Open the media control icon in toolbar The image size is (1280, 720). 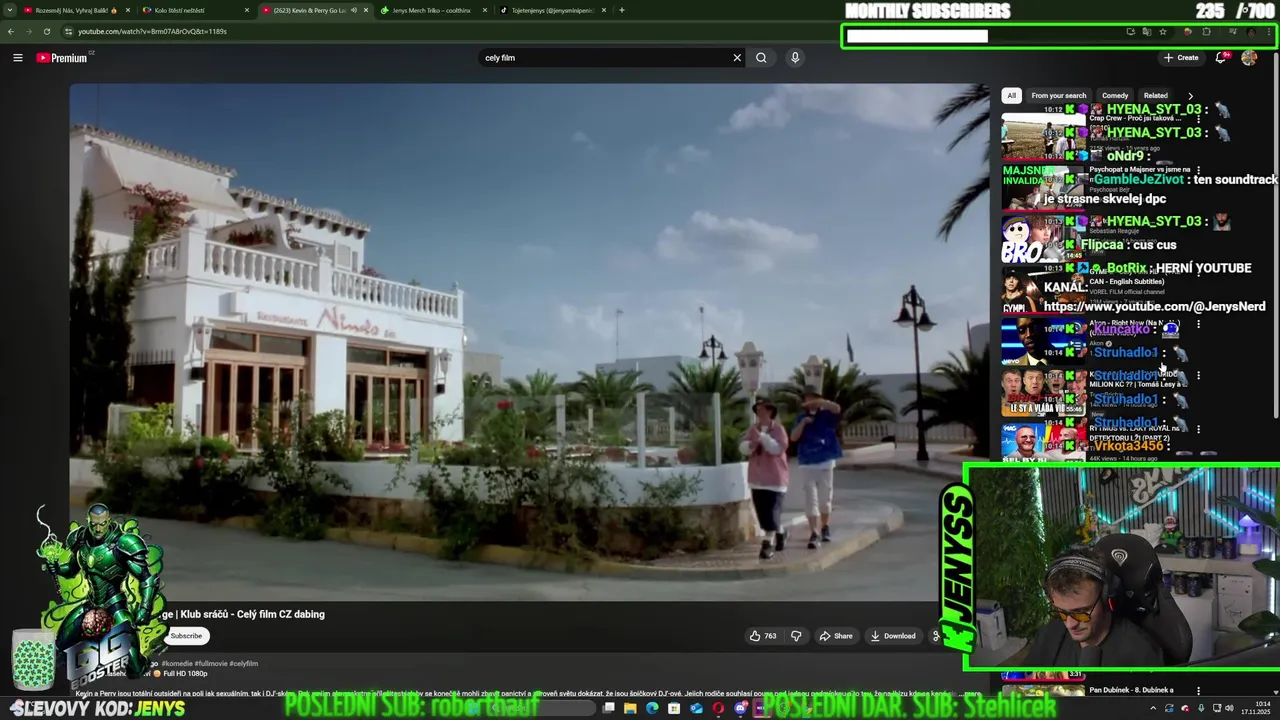point(1232,31)
